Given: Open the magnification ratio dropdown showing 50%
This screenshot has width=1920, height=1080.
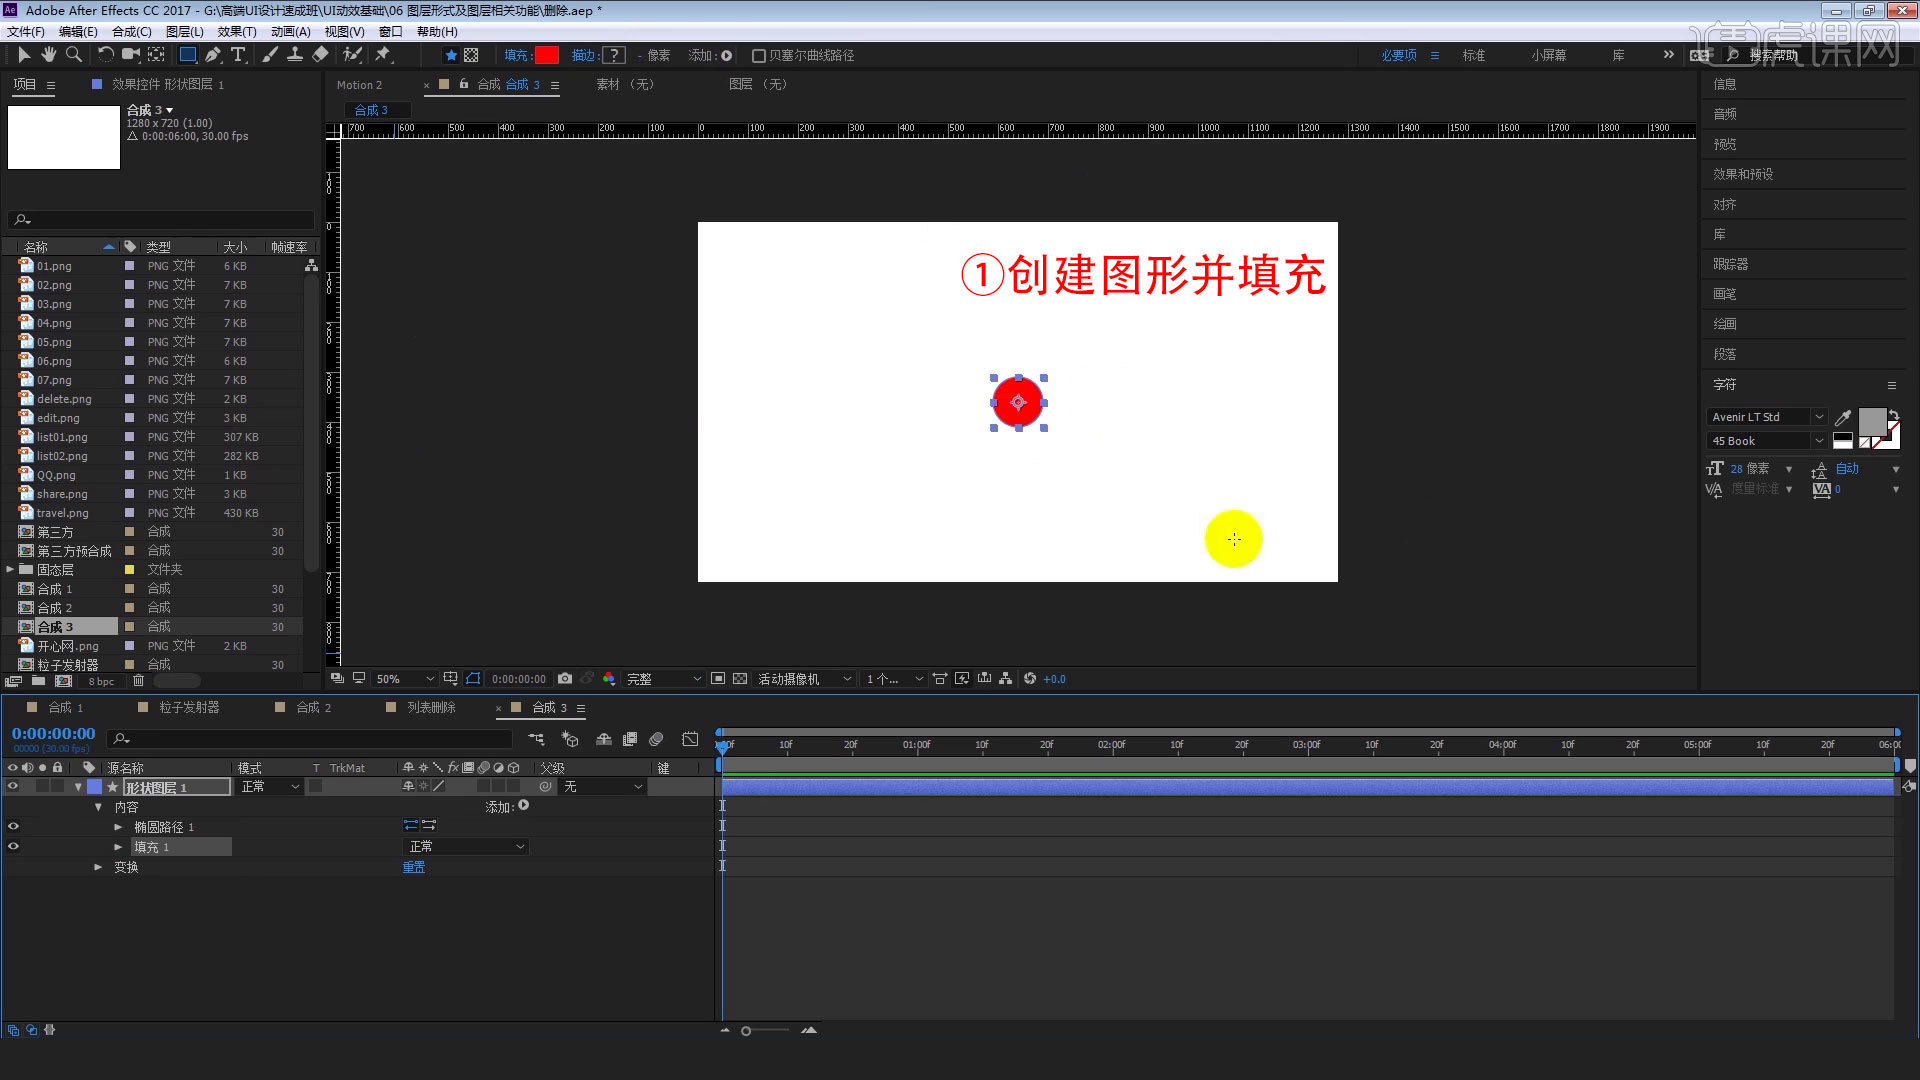Looking at the screenshot, I should (x=404, y=678).
